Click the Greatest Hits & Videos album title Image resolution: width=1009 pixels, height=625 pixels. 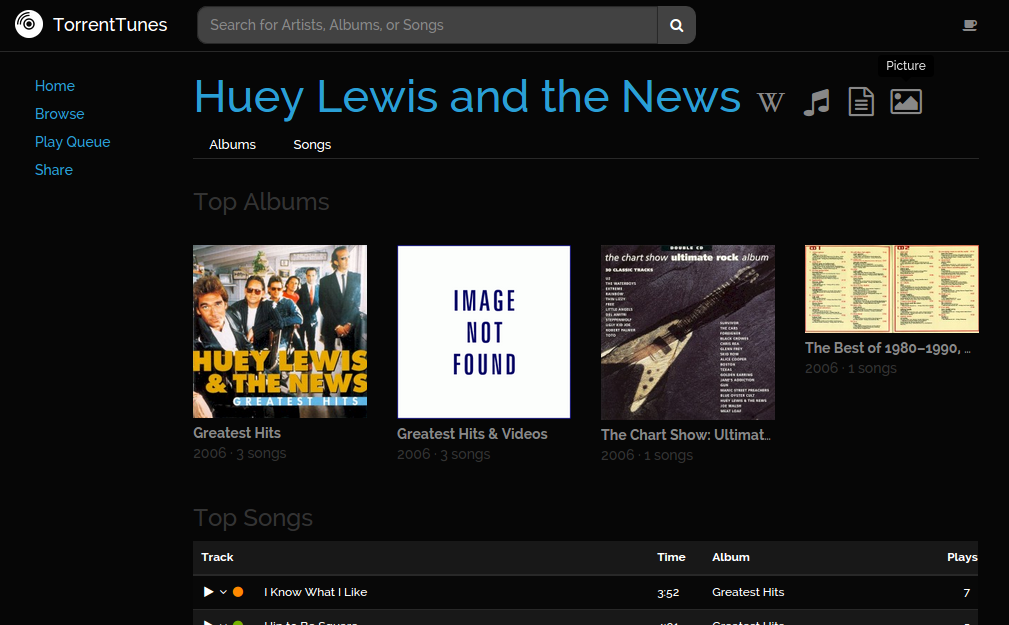(472, 434)
